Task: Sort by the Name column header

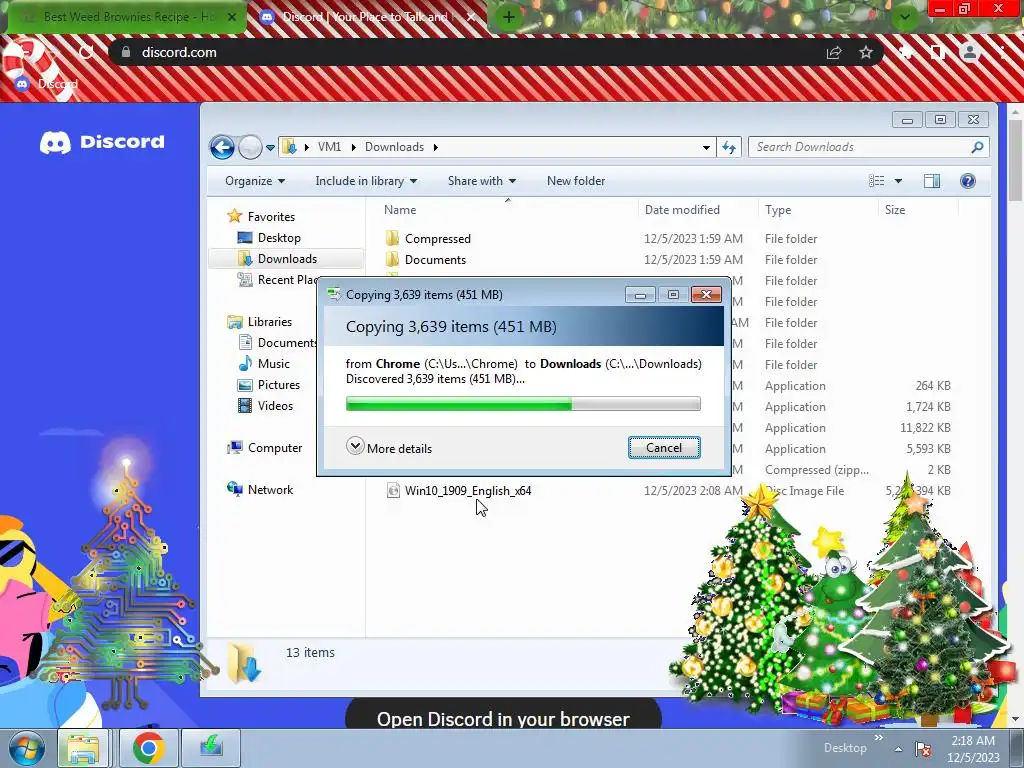Action: pos(400,210)
